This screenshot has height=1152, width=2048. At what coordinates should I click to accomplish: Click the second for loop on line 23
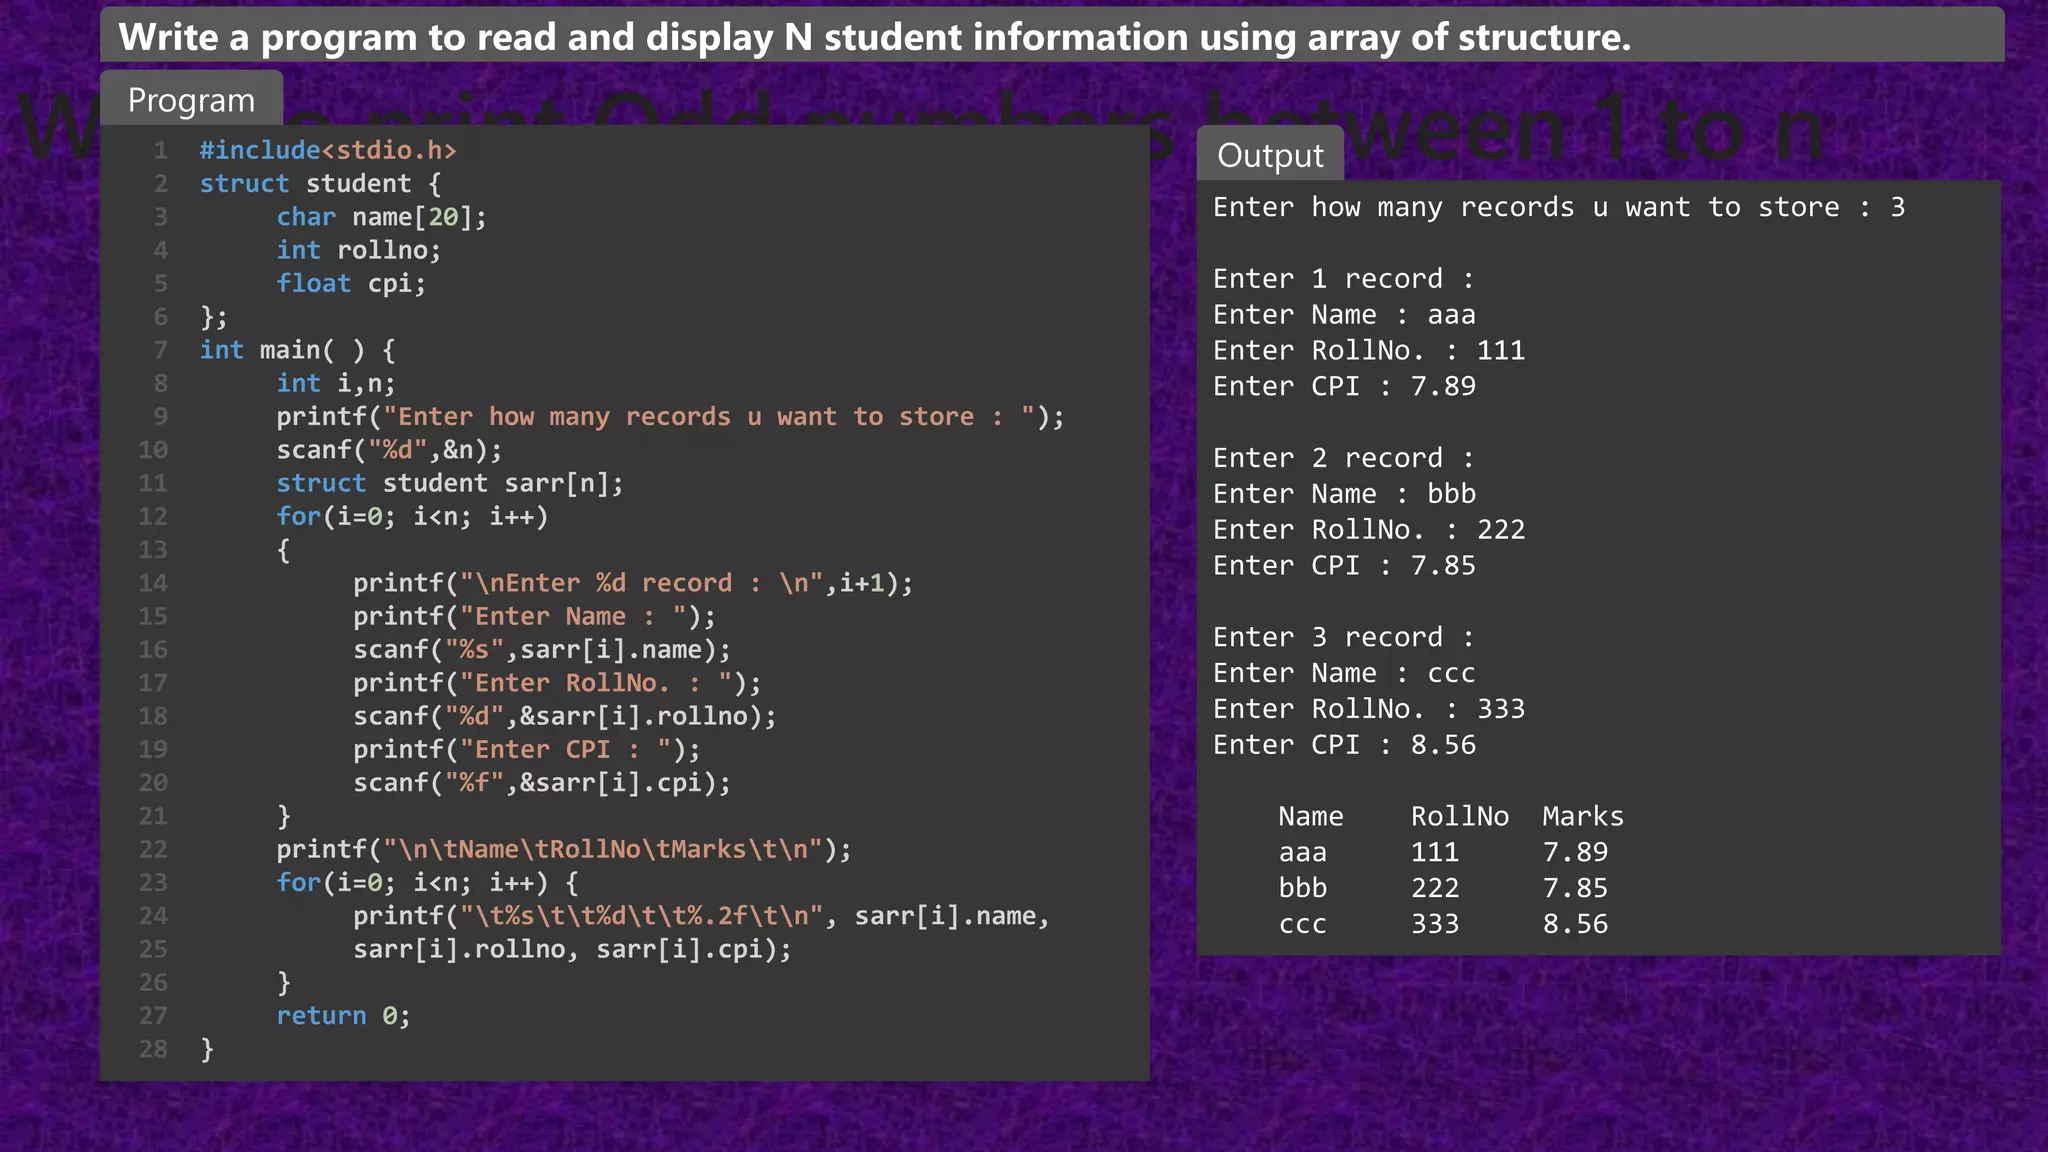click(x=427, y=882)
